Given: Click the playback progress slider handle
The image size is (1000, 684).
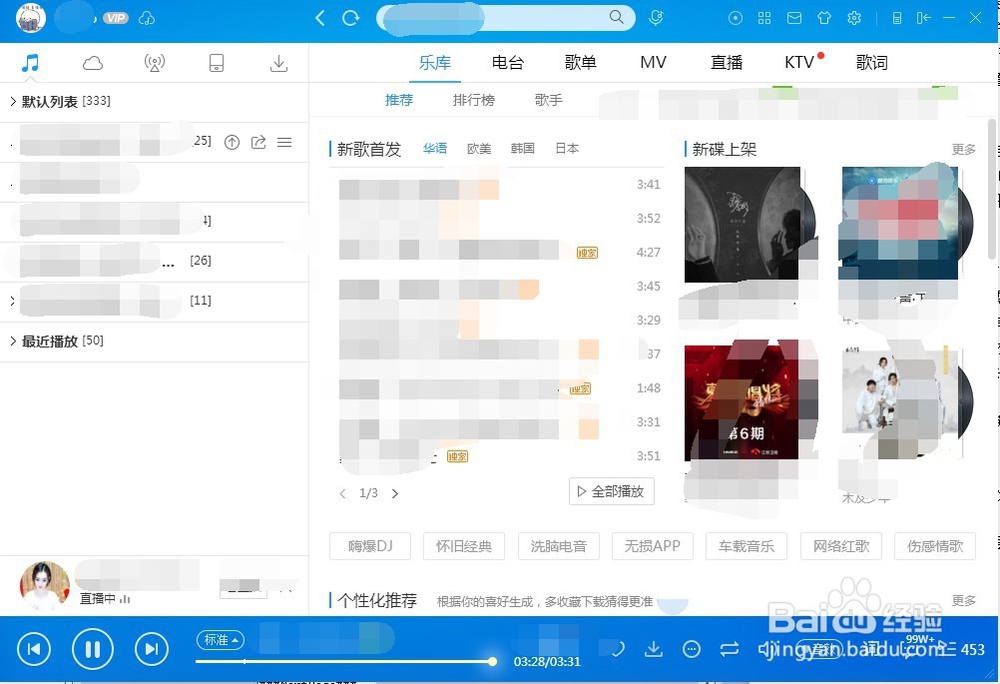Looking at the screenshot, I should click(x=492, y=662).
